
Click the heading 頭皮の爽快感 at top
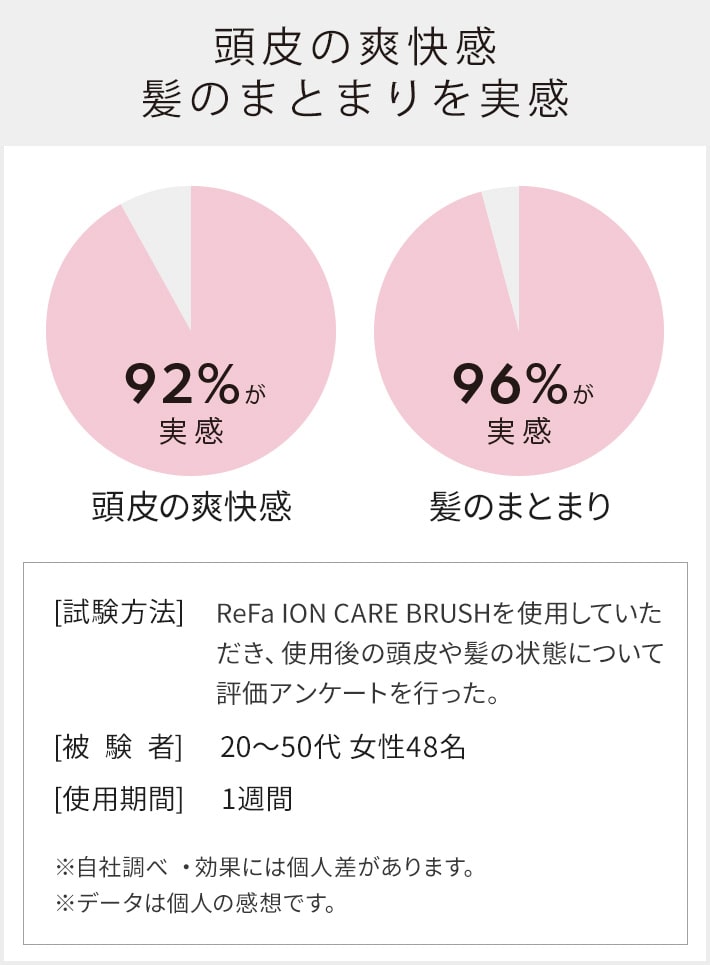[355, 47]
